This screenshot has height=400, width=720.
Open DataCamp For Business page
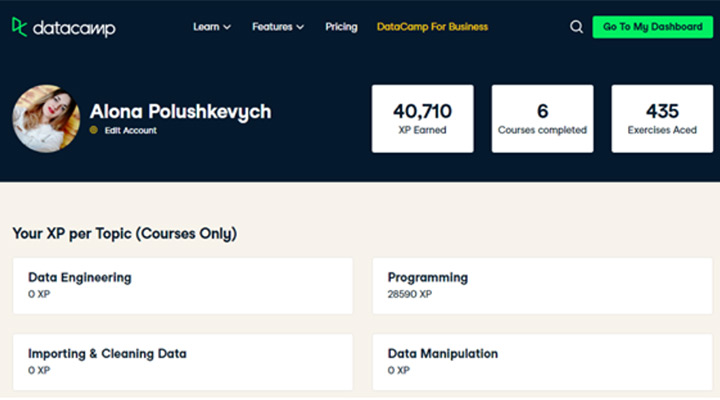[x=432, y=27]
